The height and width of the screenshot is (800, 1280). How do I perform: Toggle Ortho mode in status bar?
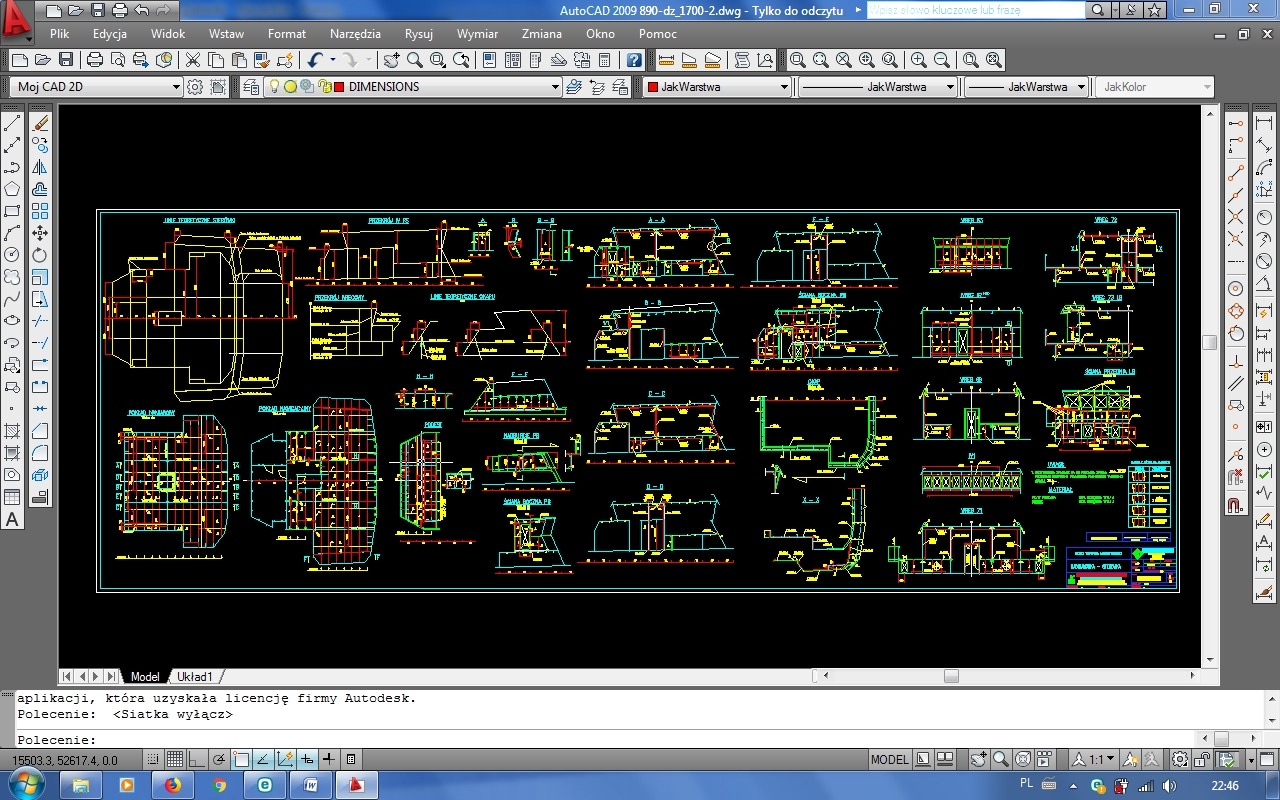click(x=197, y=759)
